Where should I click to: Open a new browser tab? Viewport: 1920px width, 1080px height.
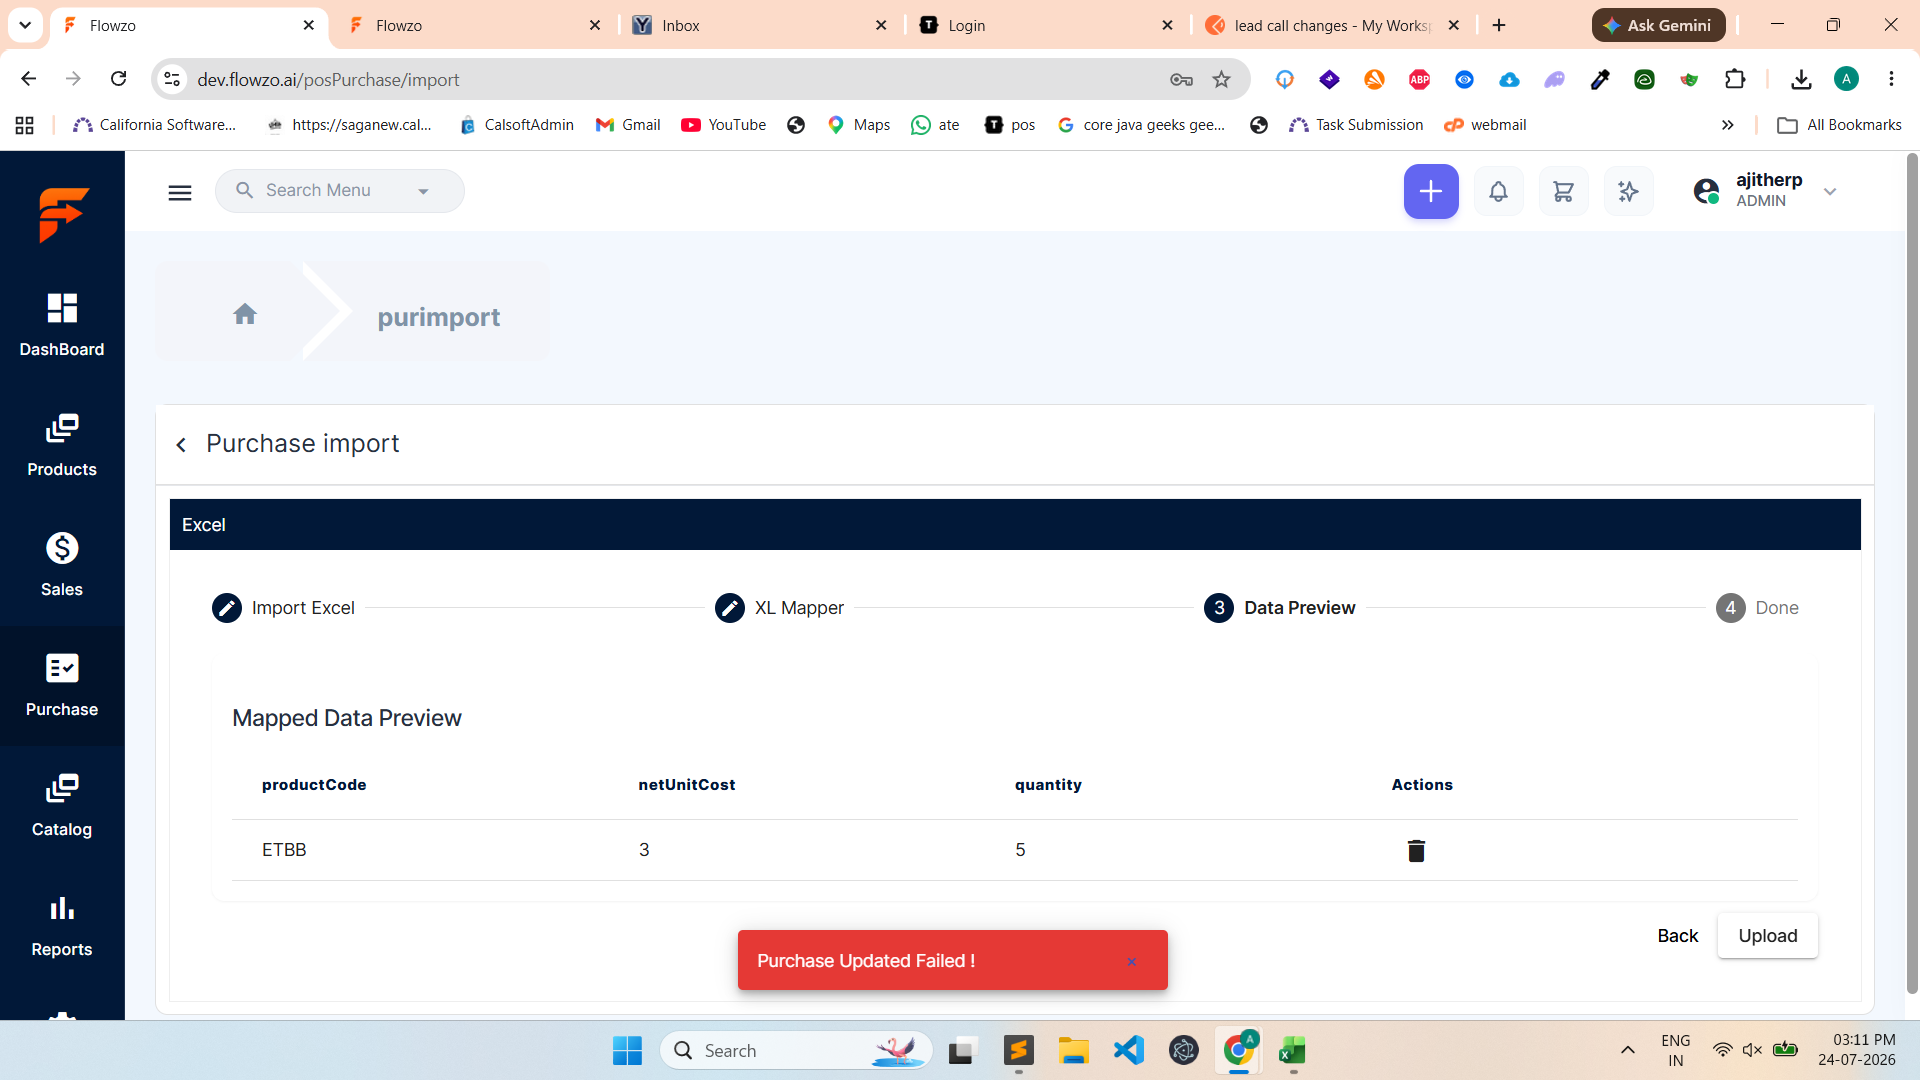[x=1499, y=25]
